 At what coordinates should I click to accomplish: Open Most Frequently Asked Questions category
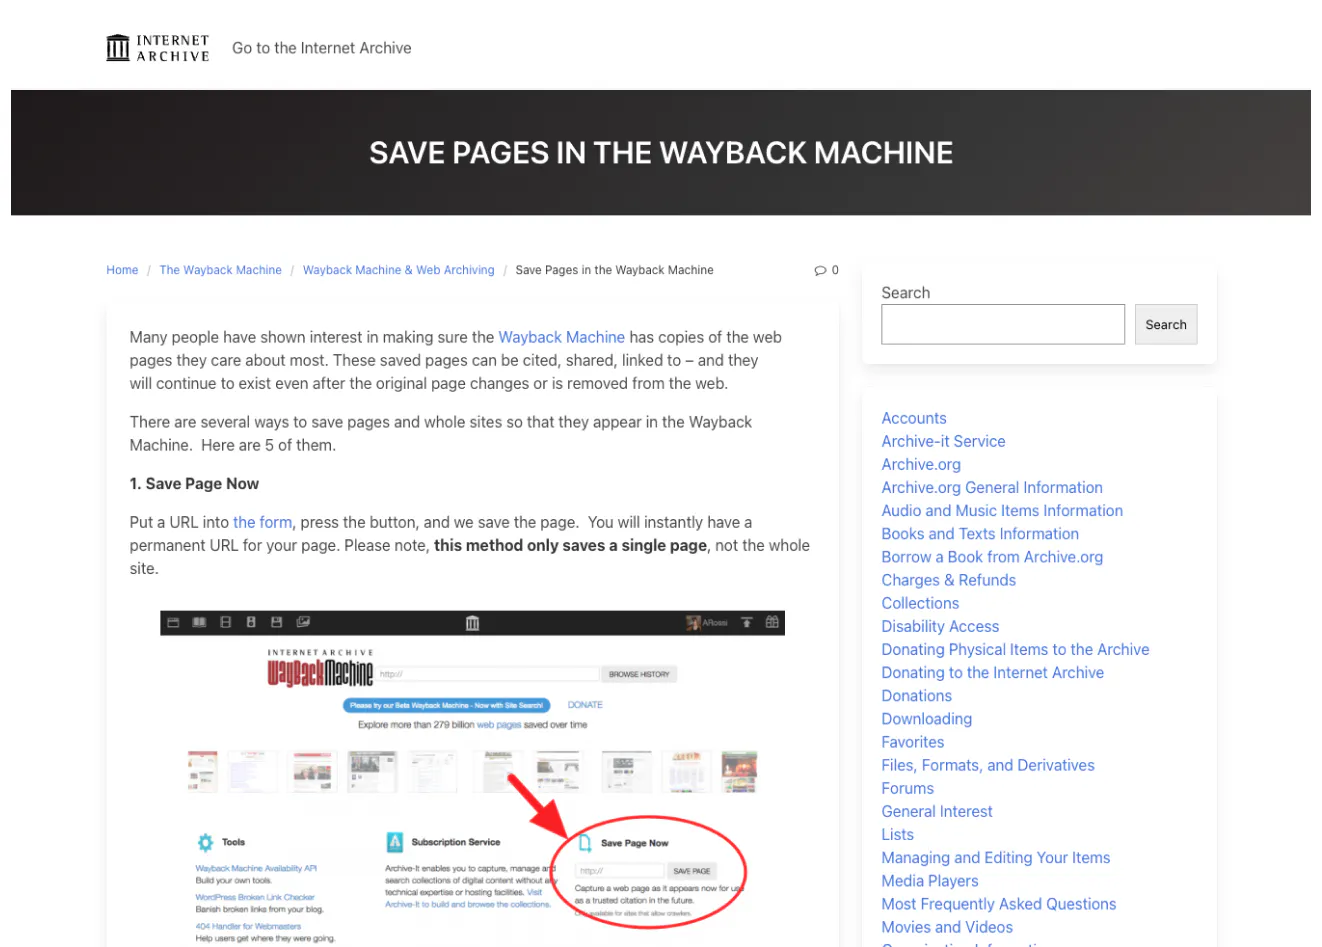(x=998, y=903)
